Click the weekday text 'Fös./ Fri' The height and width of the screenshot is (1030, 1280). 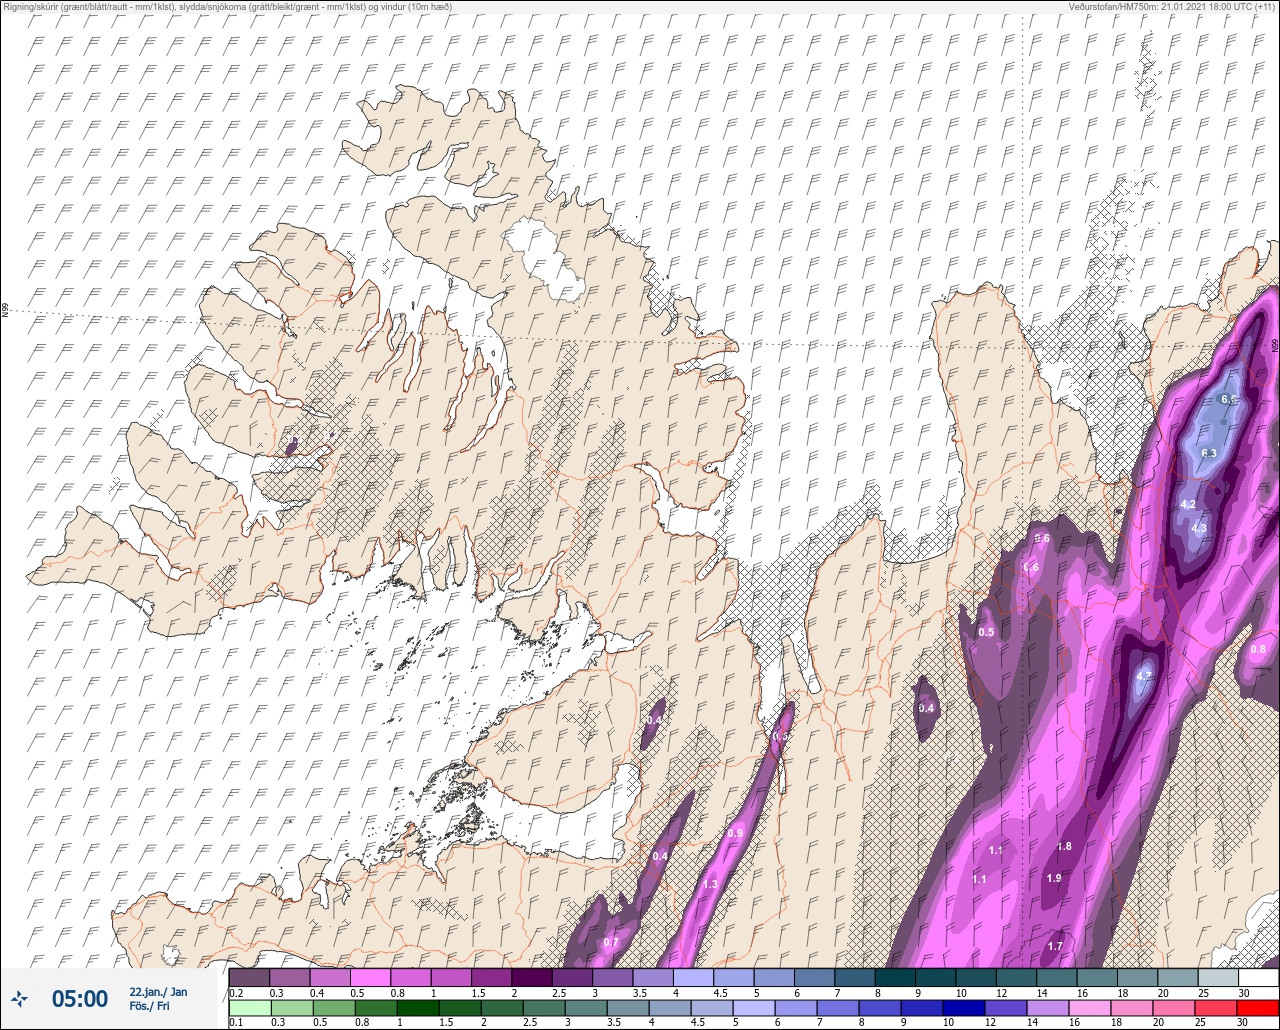coord(149,1006)
